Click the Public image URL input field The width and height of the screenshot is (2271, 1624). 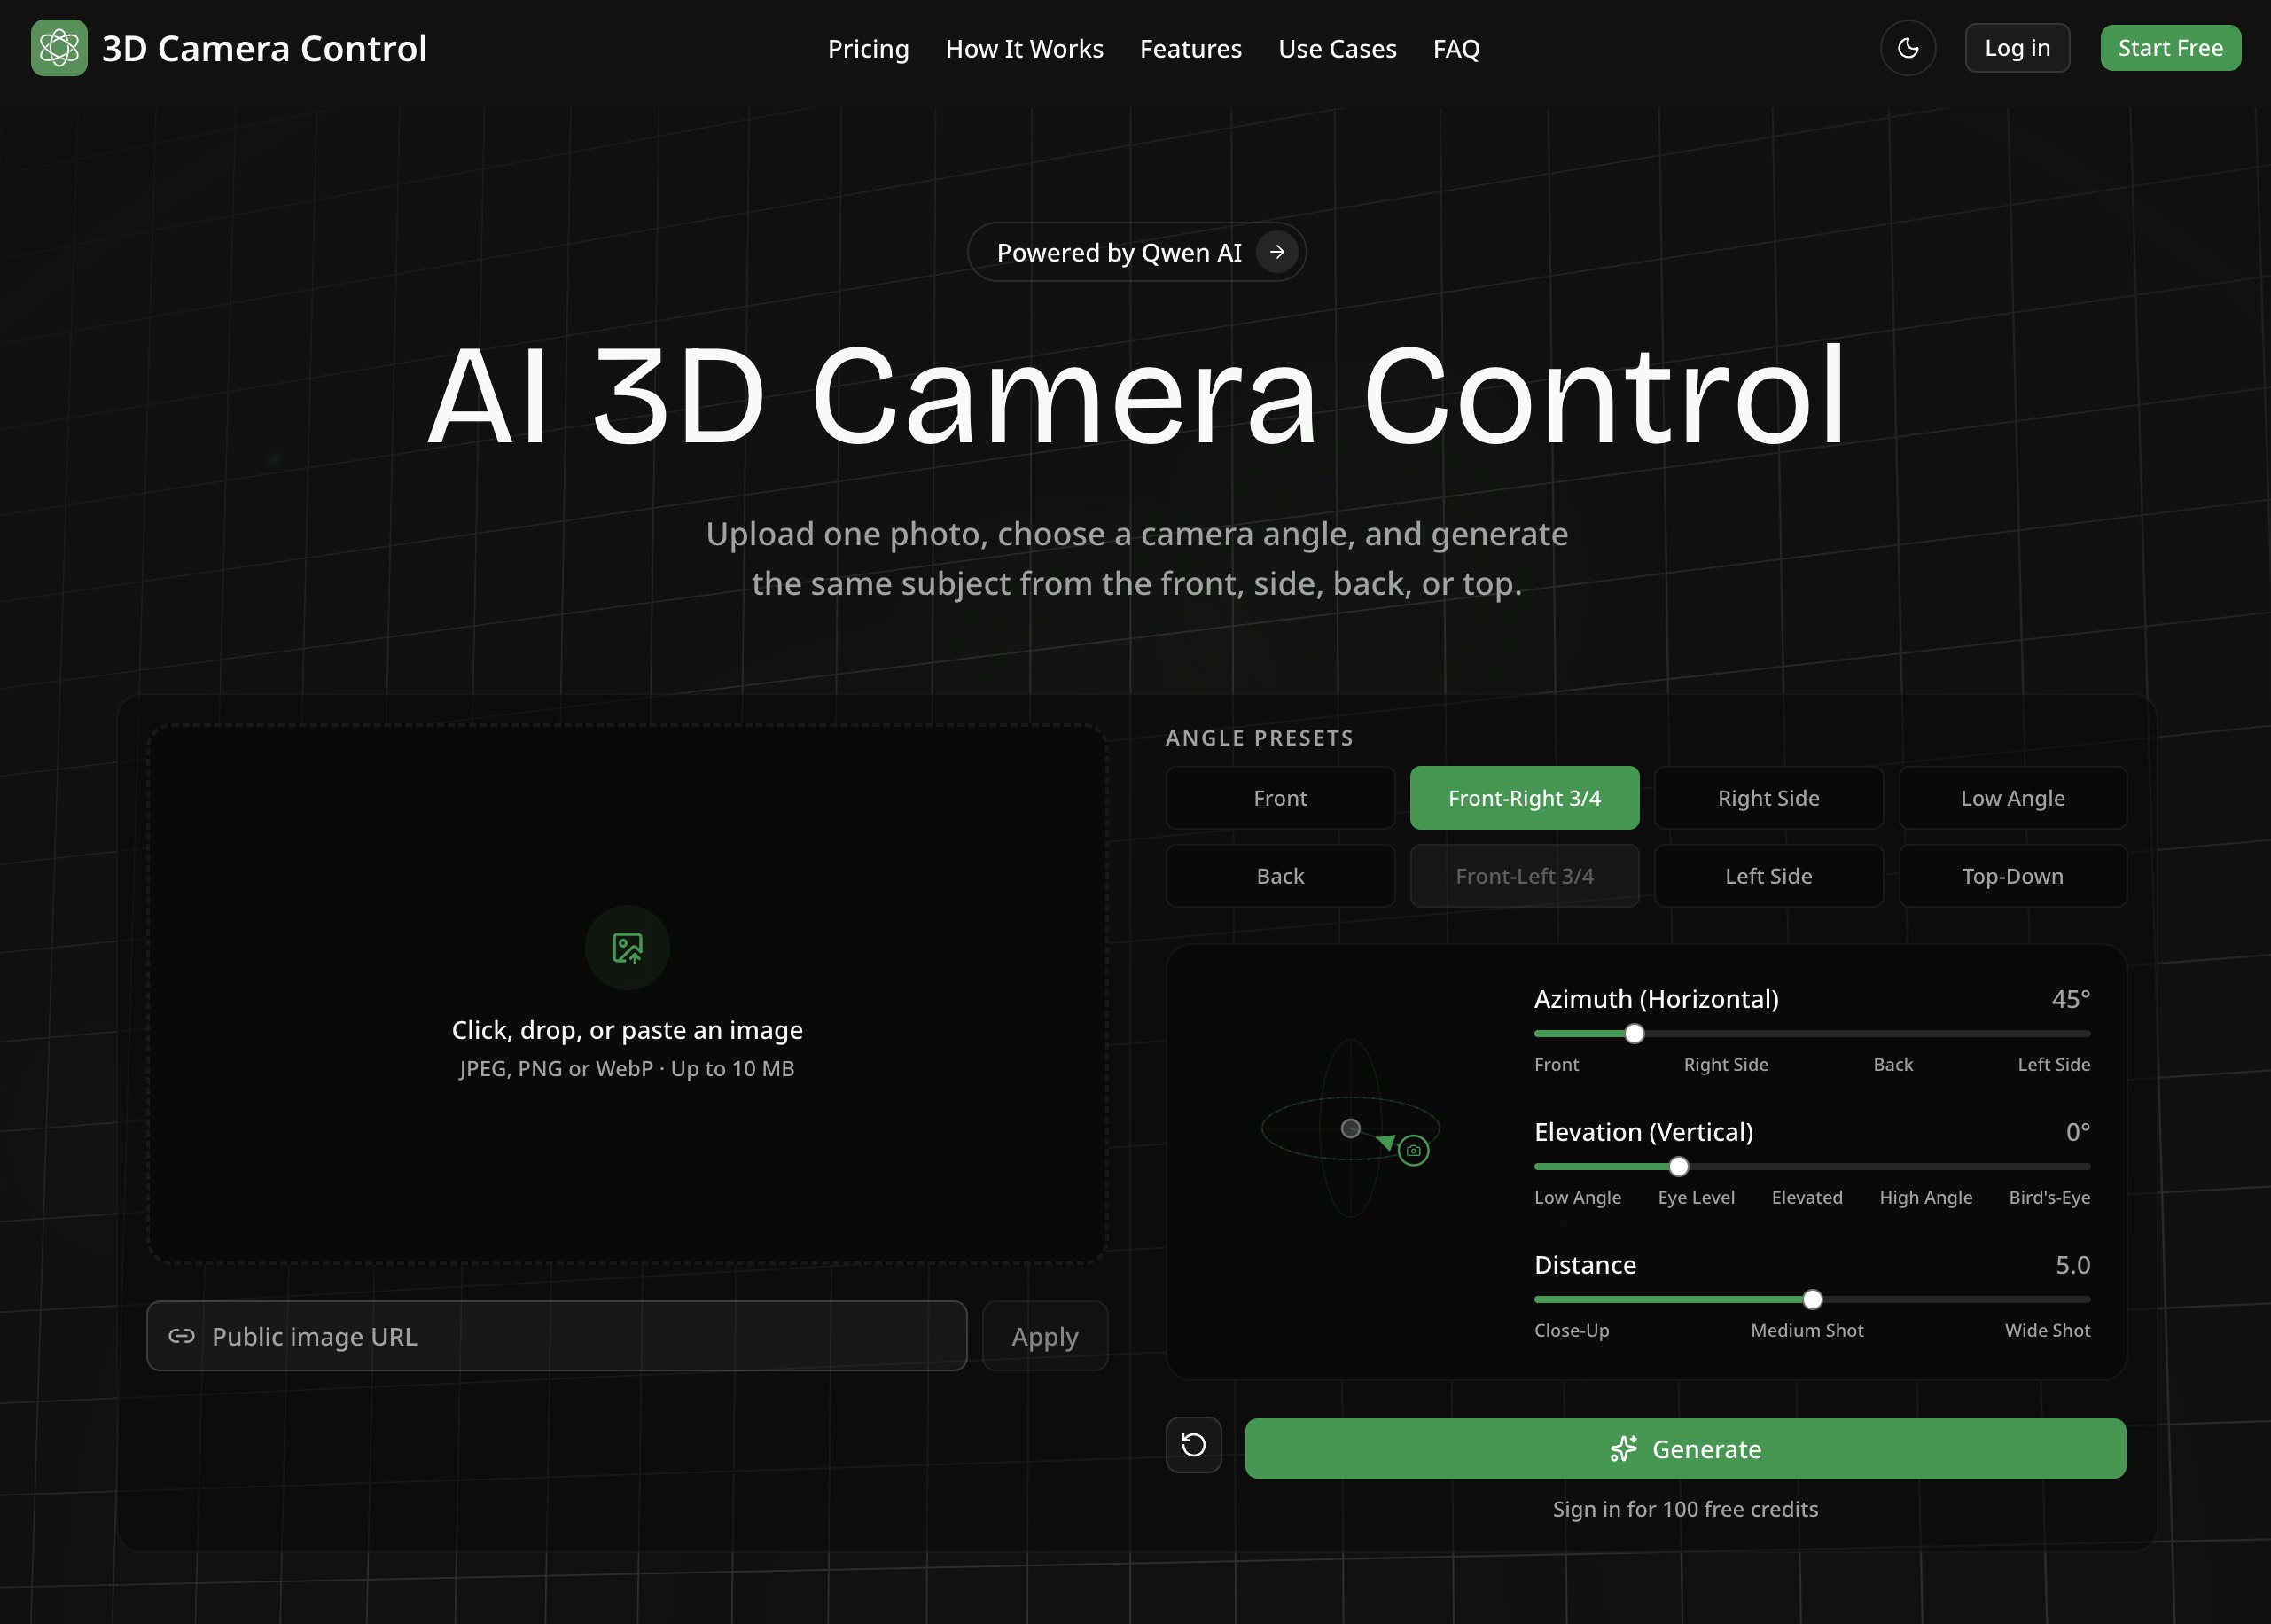coord(556,1336)
